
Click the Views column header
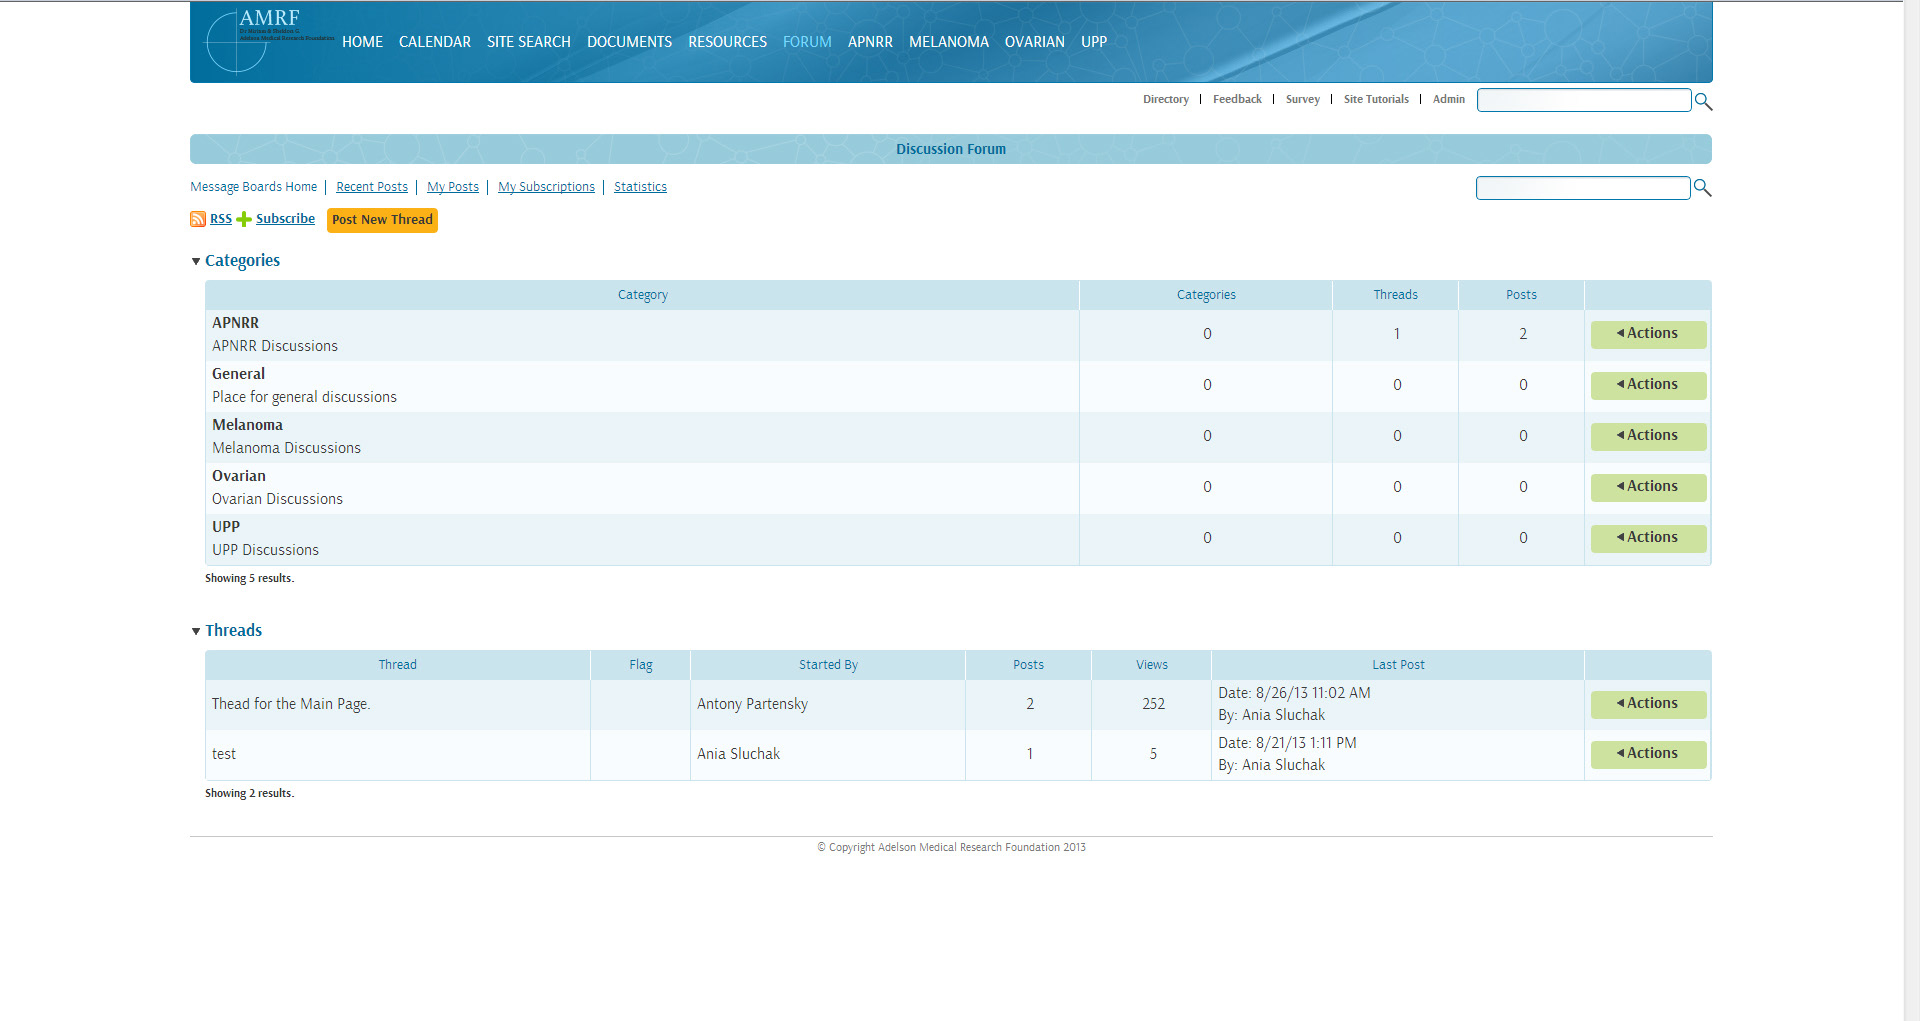coord(1151,665)
